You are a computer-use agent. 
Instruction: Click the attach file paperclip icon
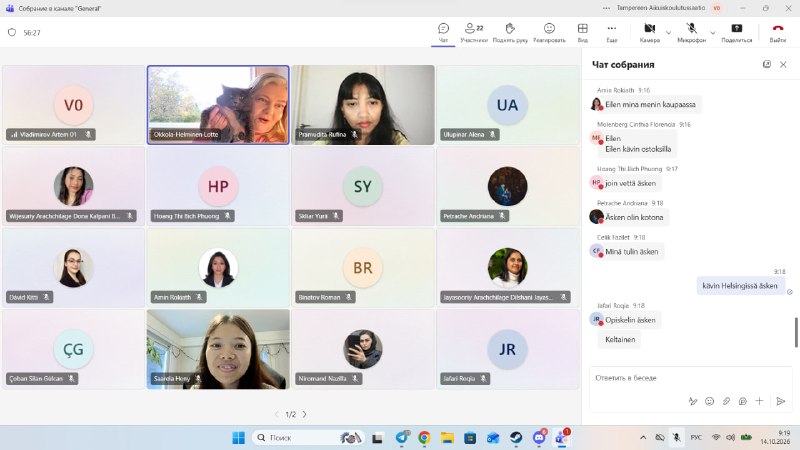click(x=726, y=402)
